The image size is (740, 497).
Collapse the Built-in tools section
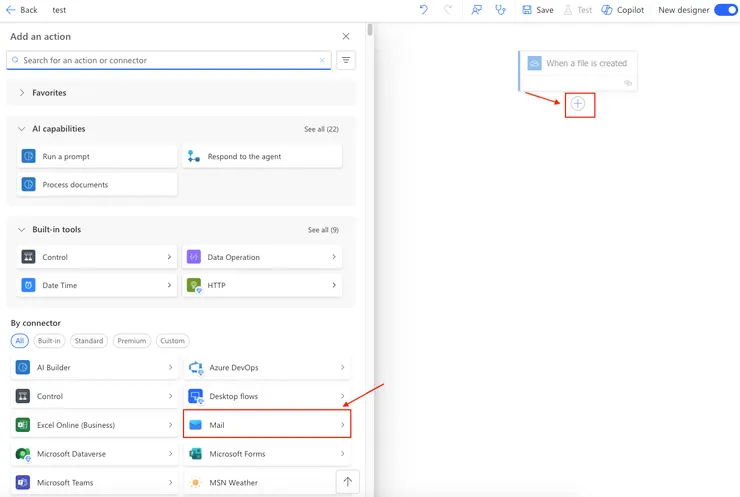21,230
